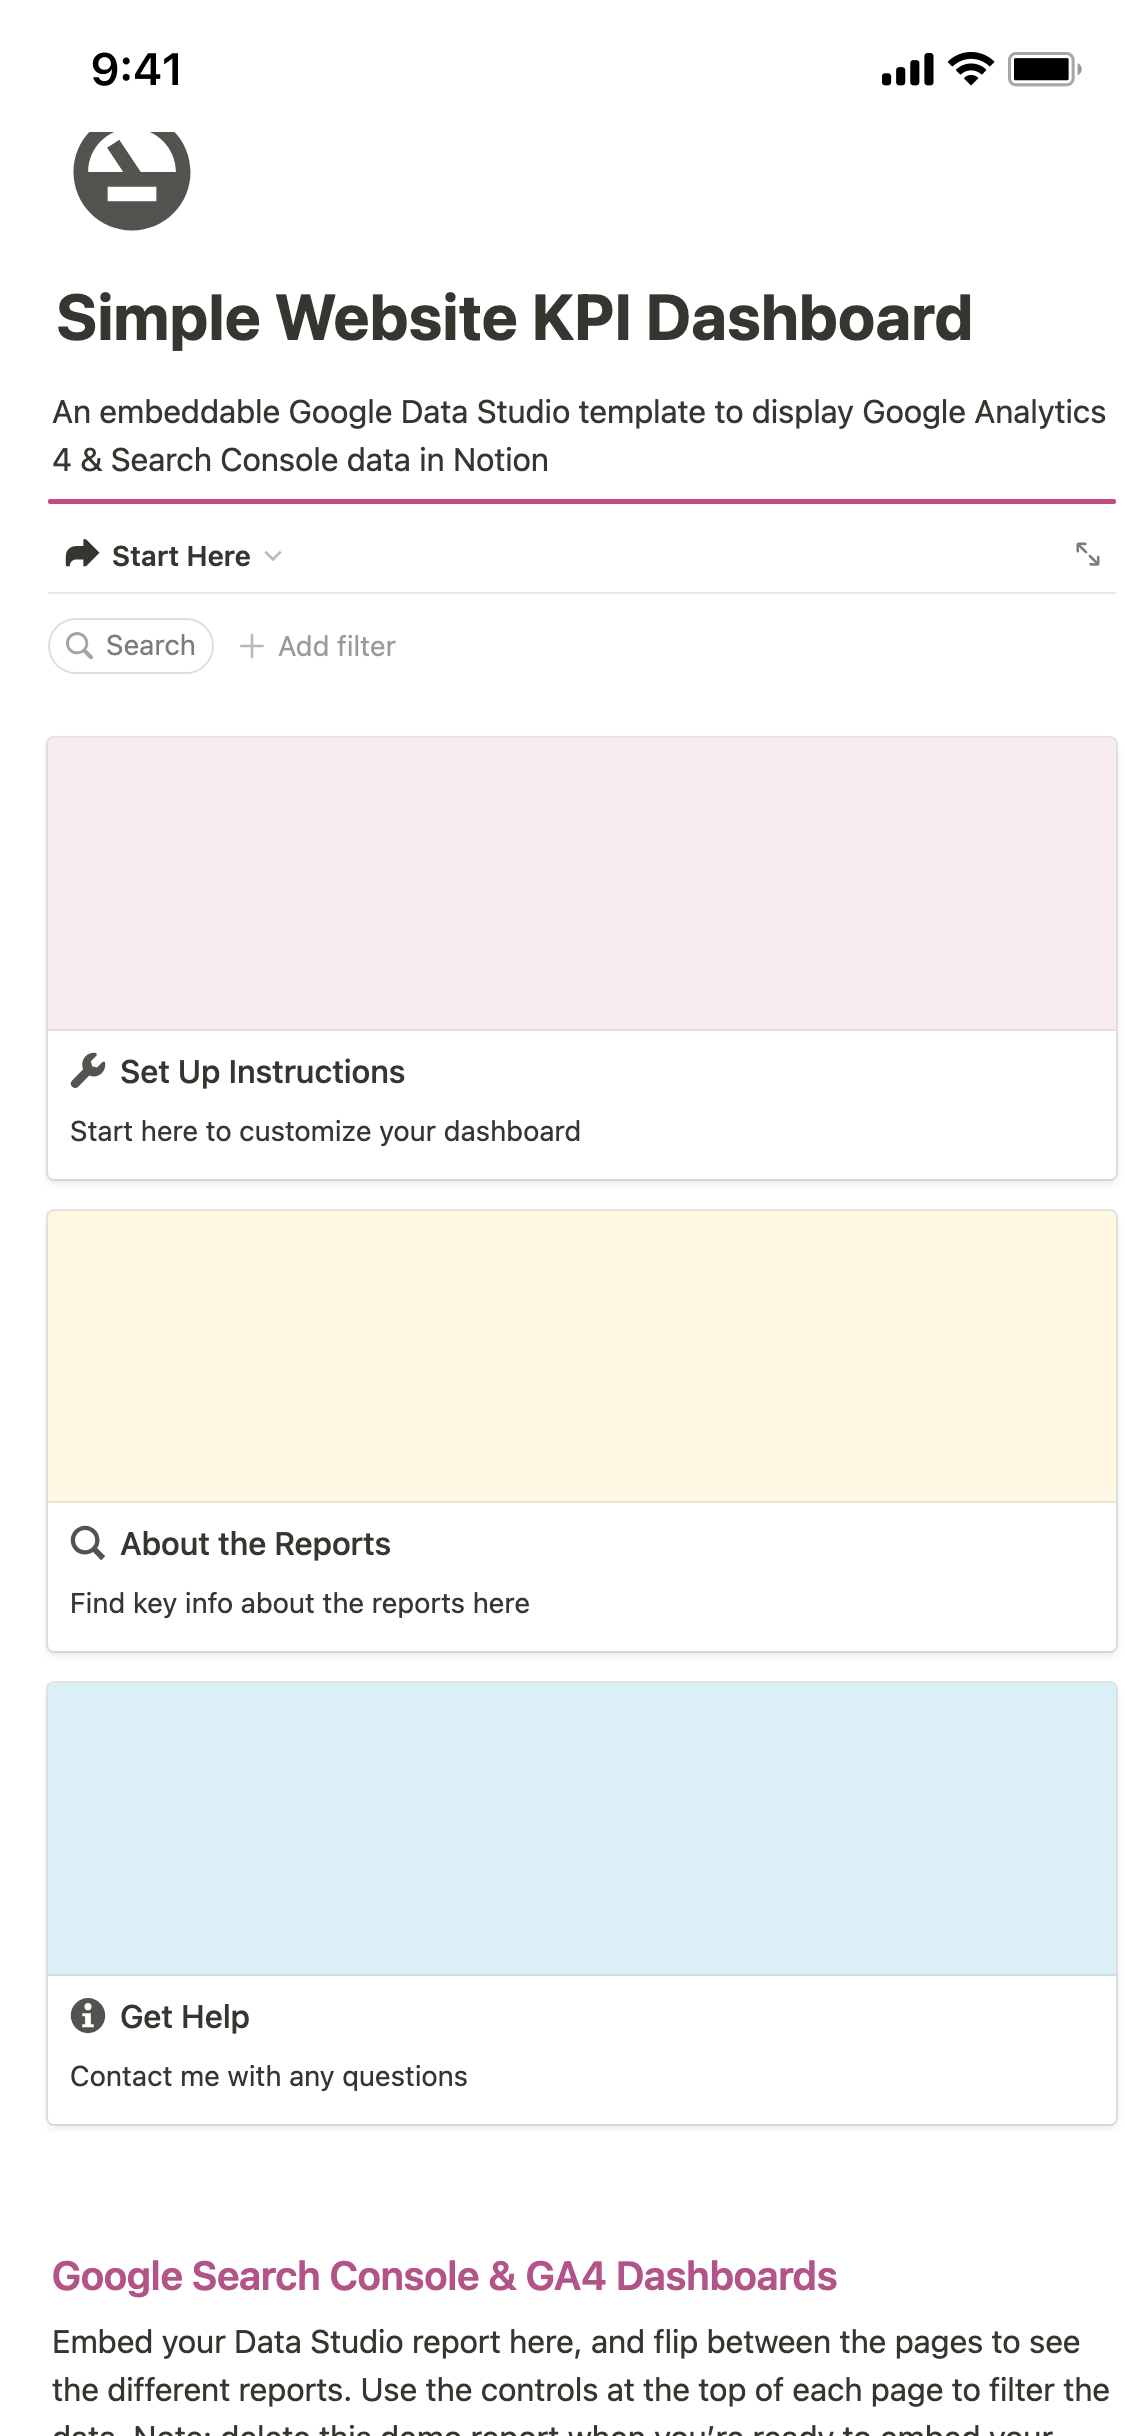This screenshot has height=2436, width=1125.
Task: Click the magnifier icon in Search
Action: (79, 646)
